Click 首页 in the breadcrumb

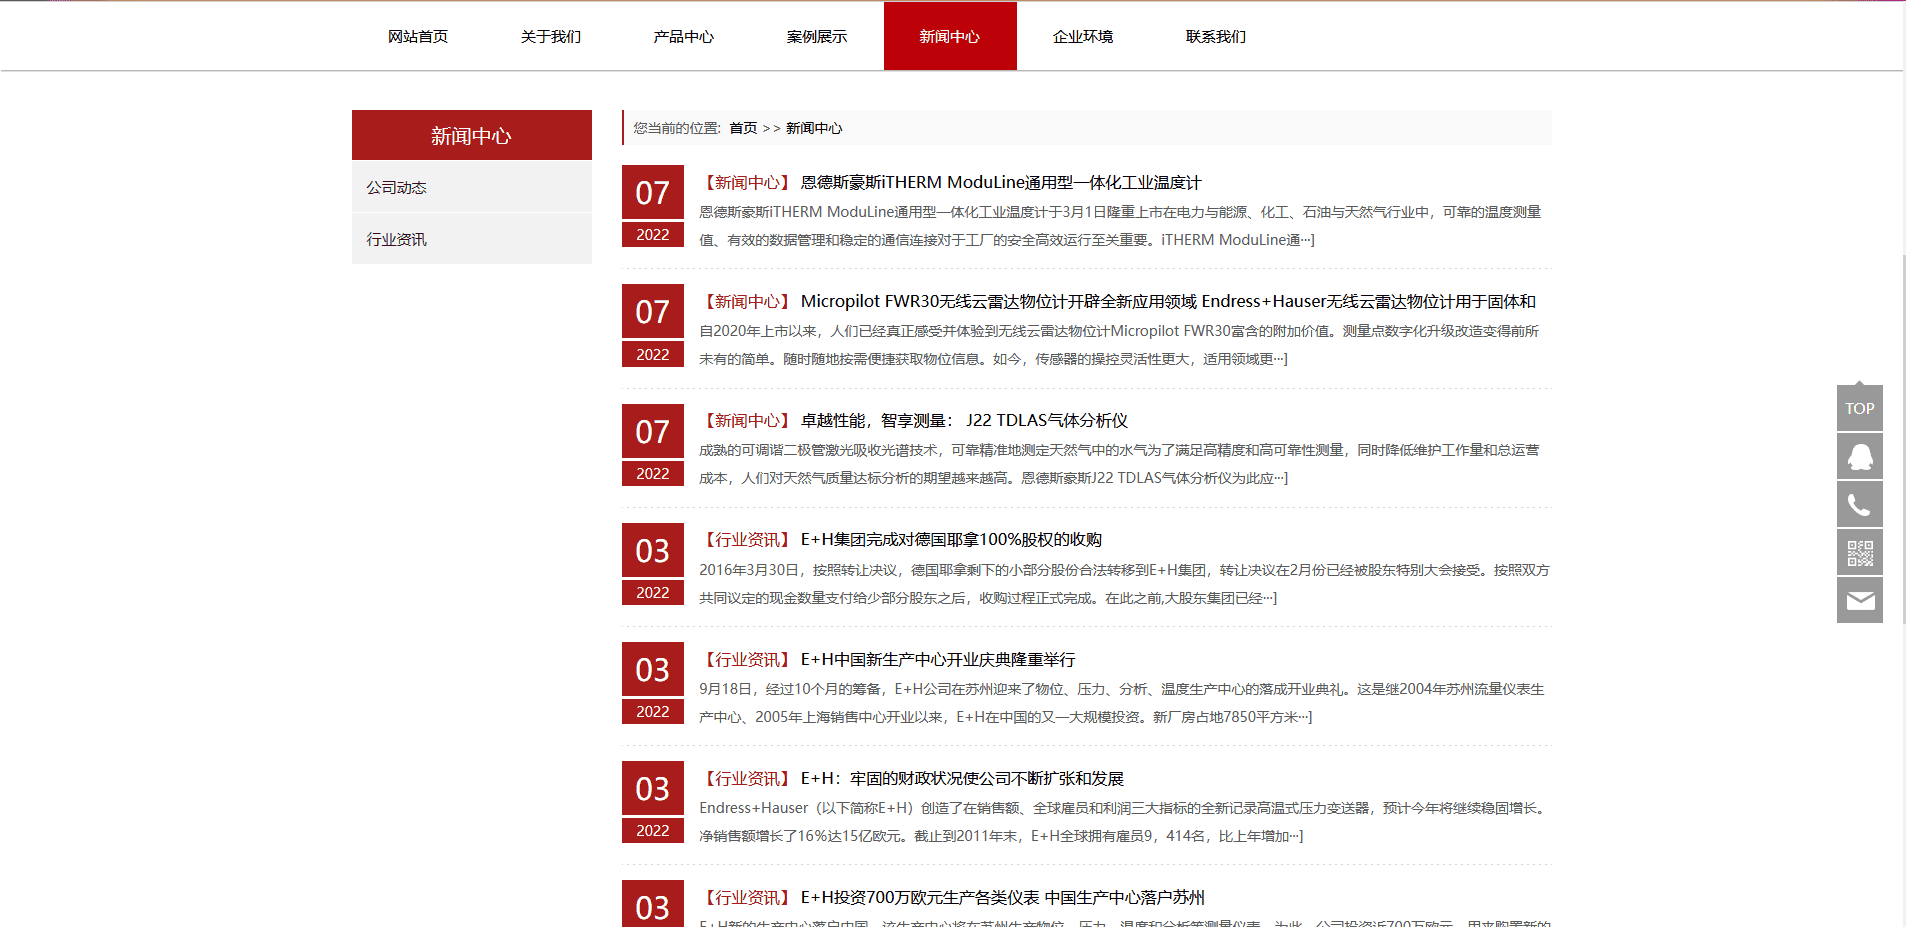point(743,128)
